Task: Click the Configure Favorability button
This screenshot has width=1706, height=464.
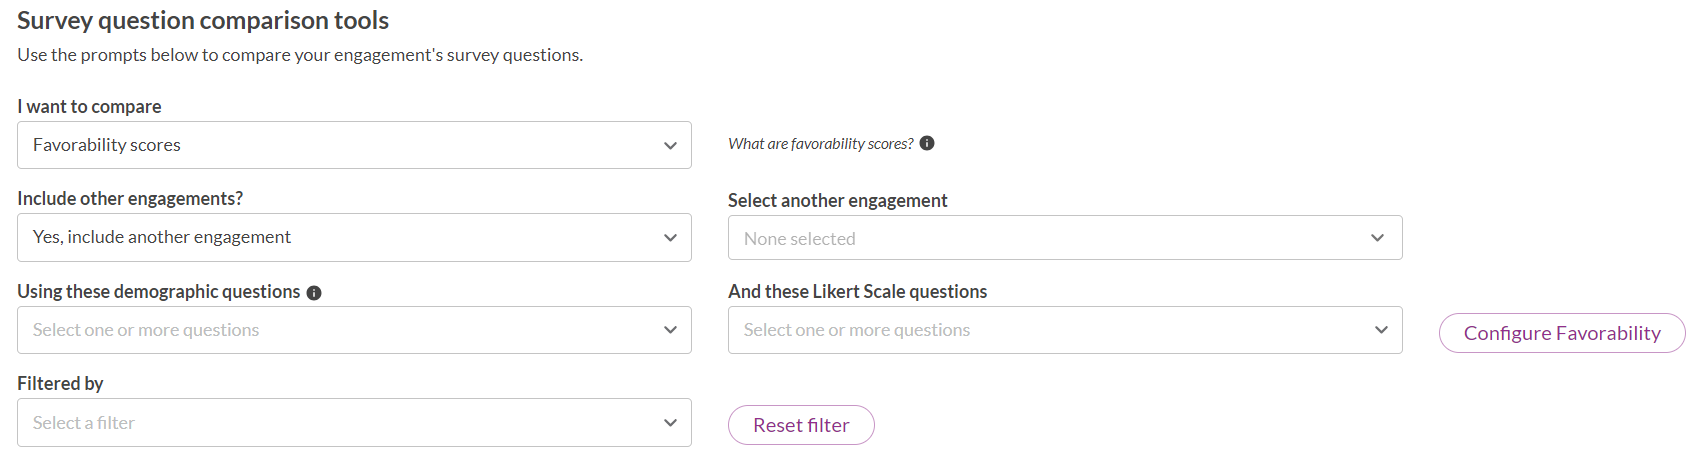Action: click(1562, 333)
